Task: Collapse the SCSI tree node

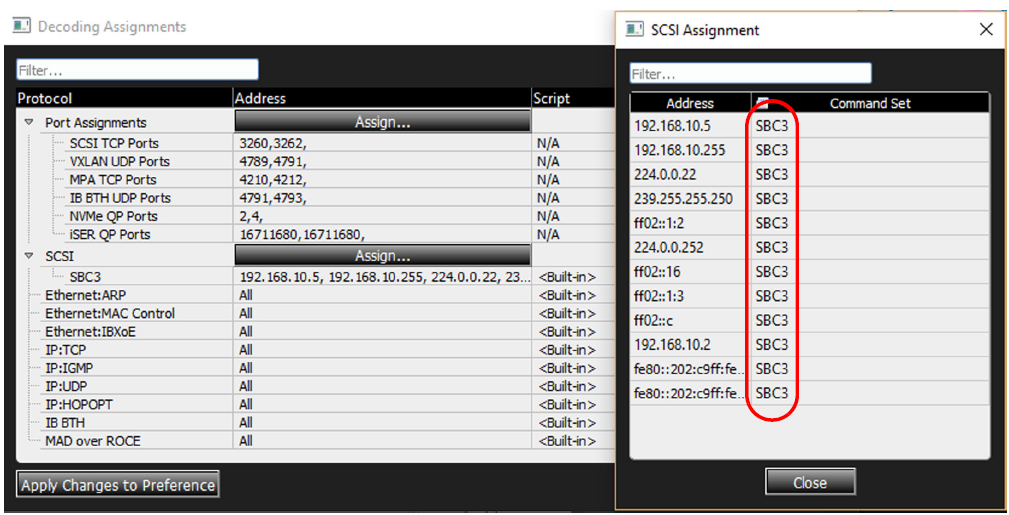Action: [x=28, y=256]
